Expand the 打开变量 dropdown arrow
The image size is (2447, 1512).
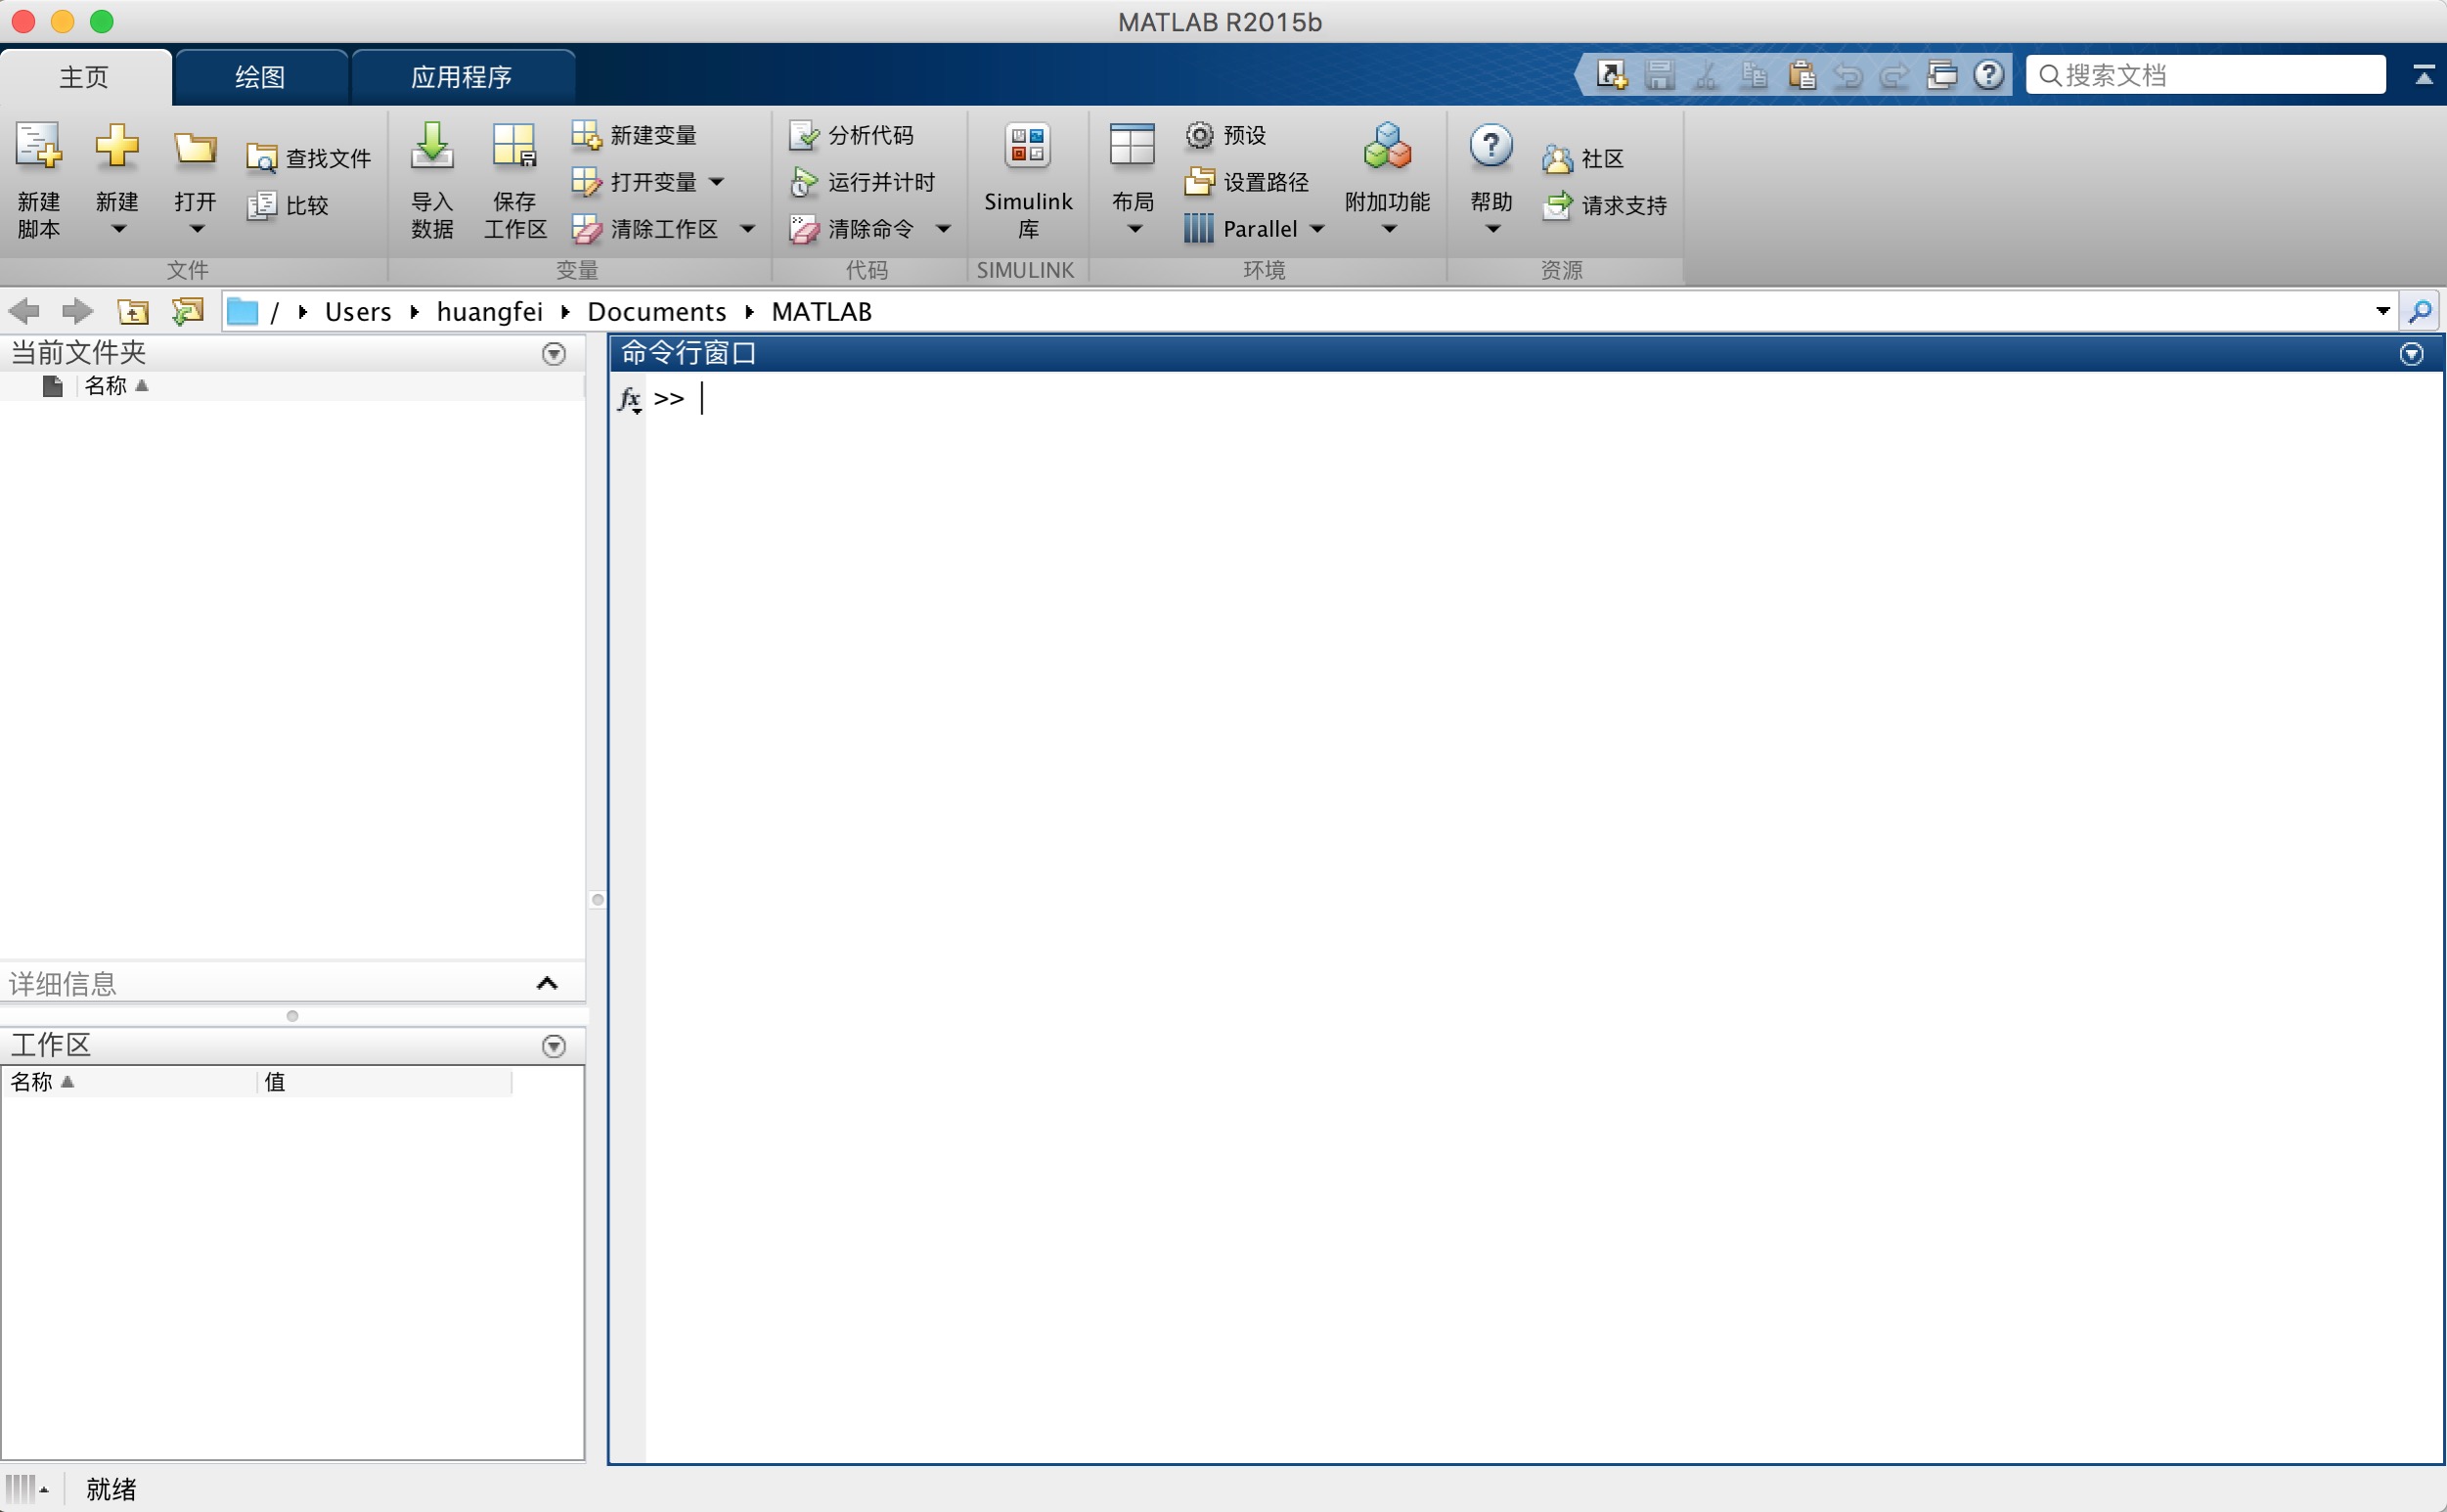point(716,182)
